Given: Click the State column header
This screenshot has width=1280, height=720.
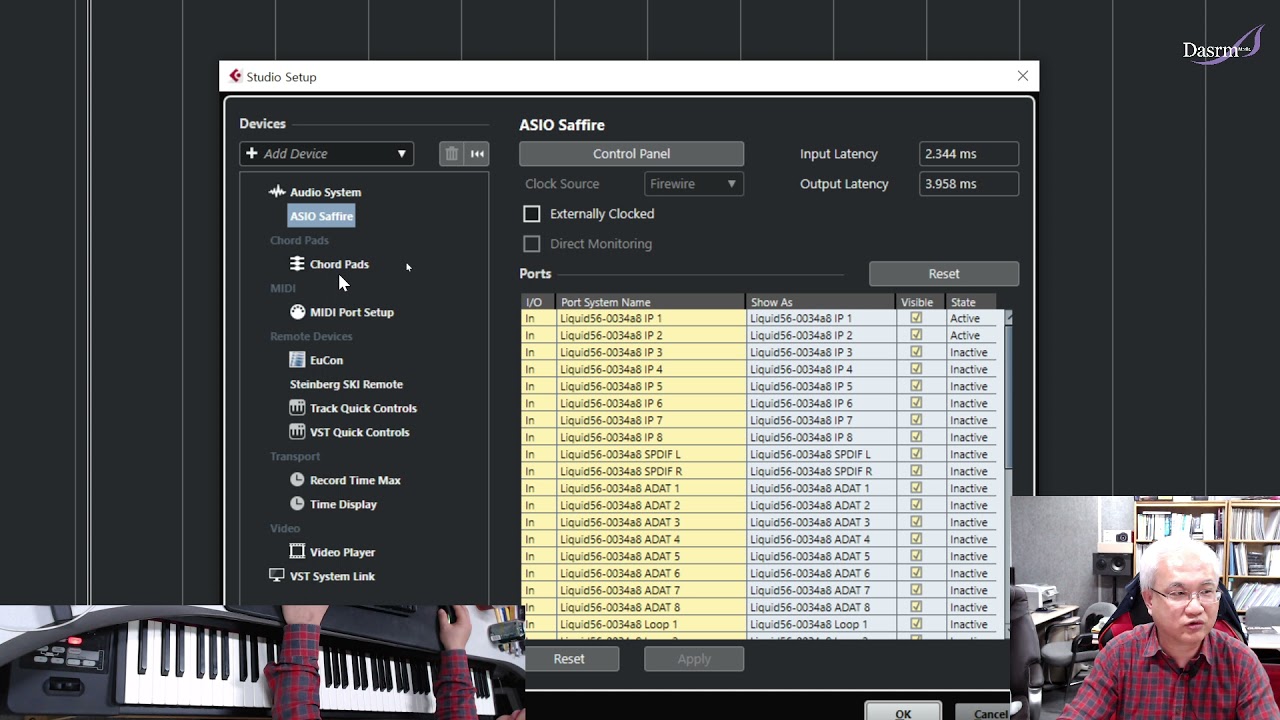Looking at the screenshot, I should (x=971, y=302).
